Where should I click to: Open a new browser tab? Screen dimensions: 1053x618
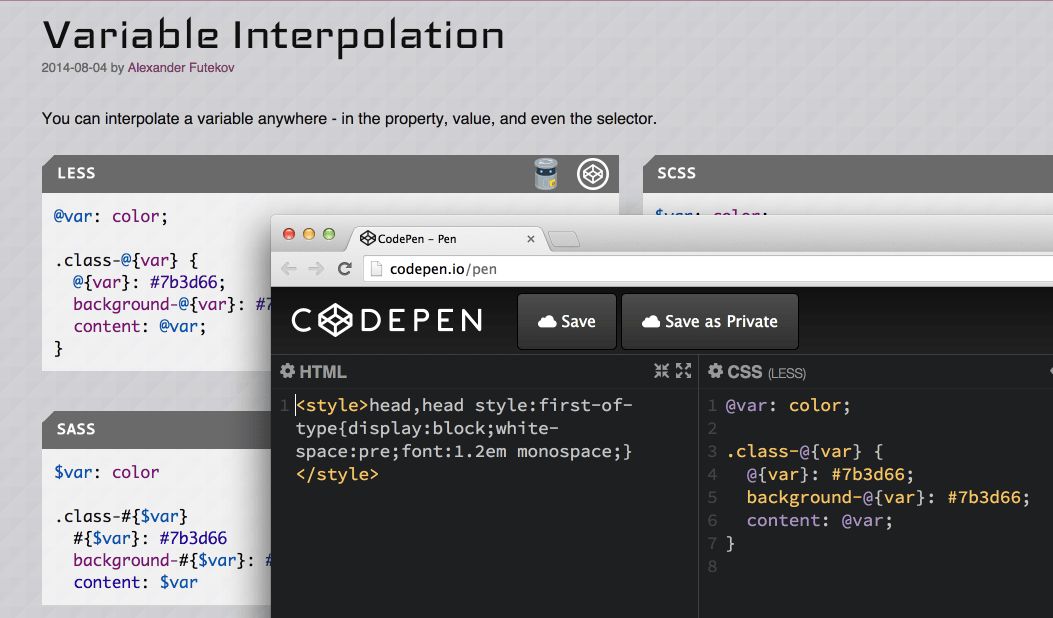[x=563, y=238]
